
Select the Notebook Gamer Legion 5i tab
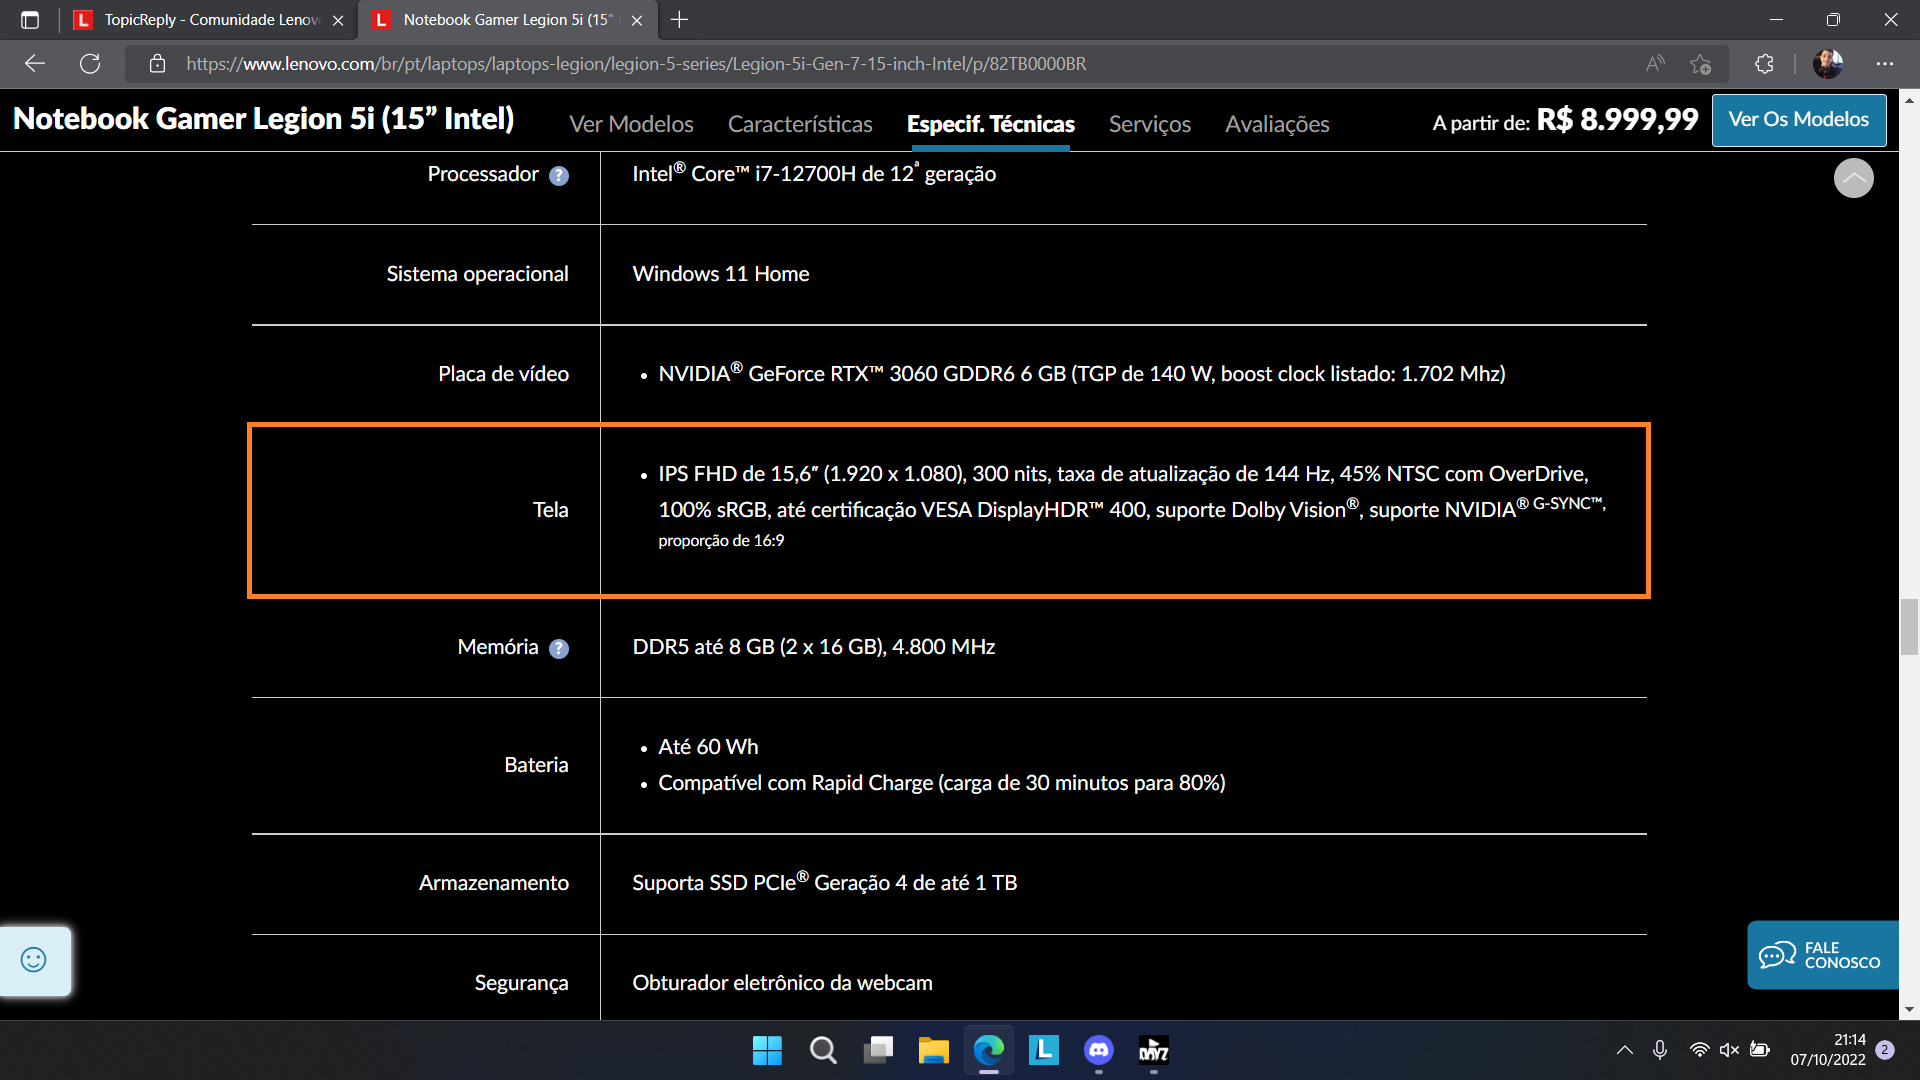click(507, 19)
